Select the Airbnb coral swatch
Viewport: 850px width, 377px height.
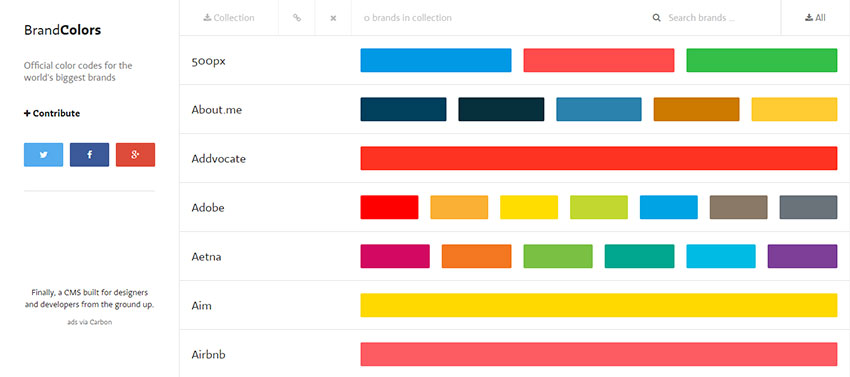(599, 354)
